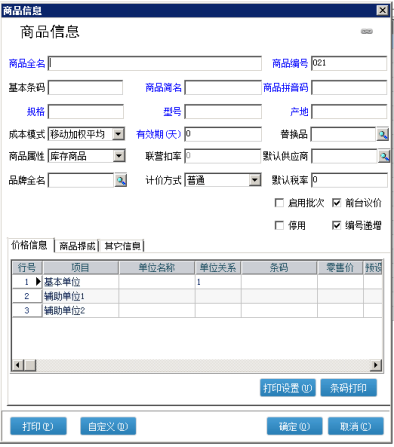Click the 单位关系 cell of 基本单位 row
394x447 pixels.
[x=218, y=282]
